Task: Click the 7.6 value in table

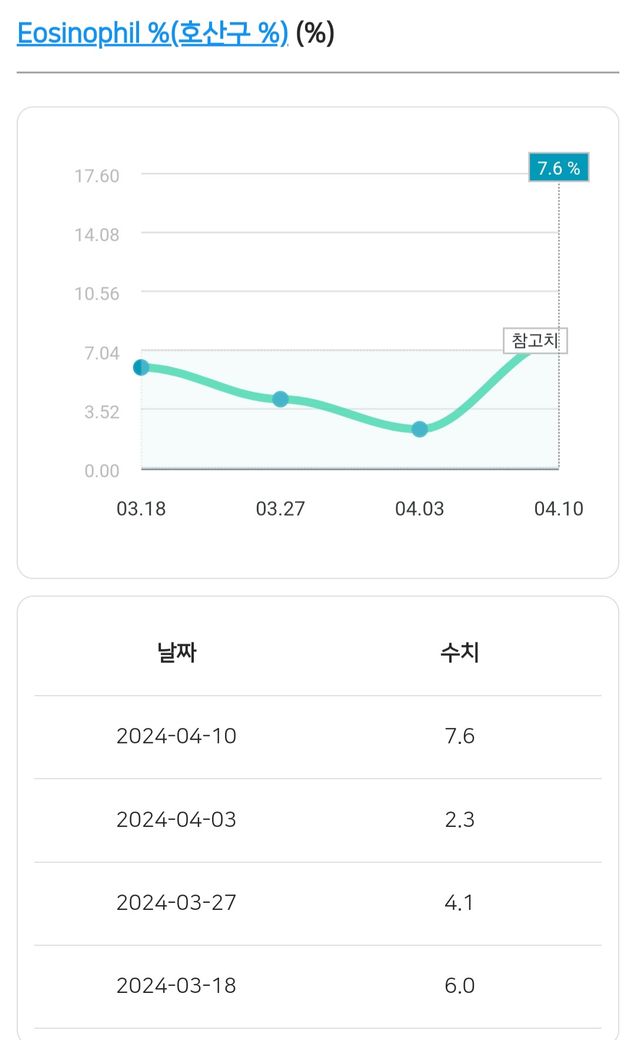Action: coord(459,737)
